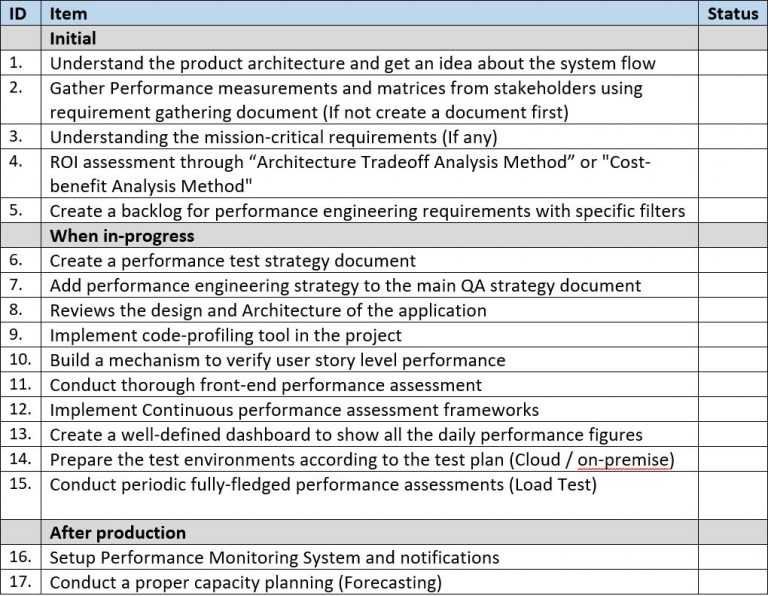Click the Item column header
Viewport: 768px width, 596px height.
(68, 14)
